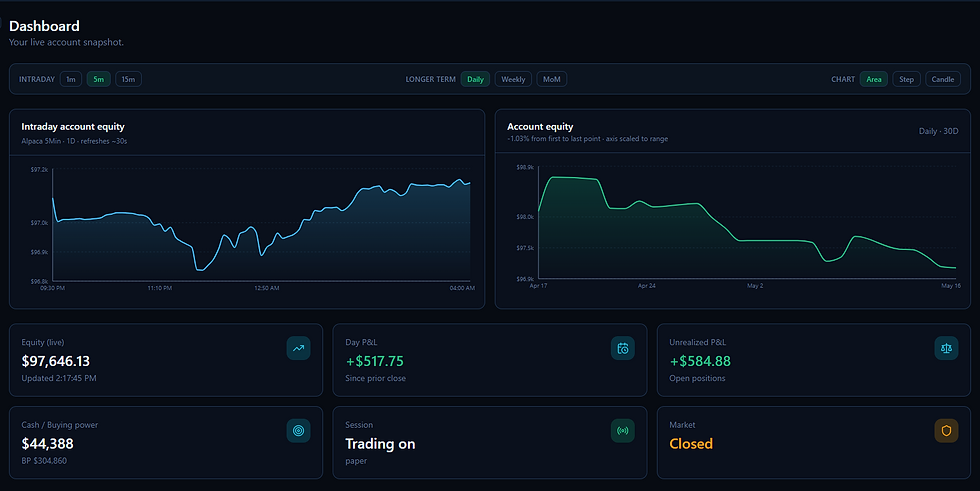Click the balance scale icon on Unrealized P&L

[946, 348]
